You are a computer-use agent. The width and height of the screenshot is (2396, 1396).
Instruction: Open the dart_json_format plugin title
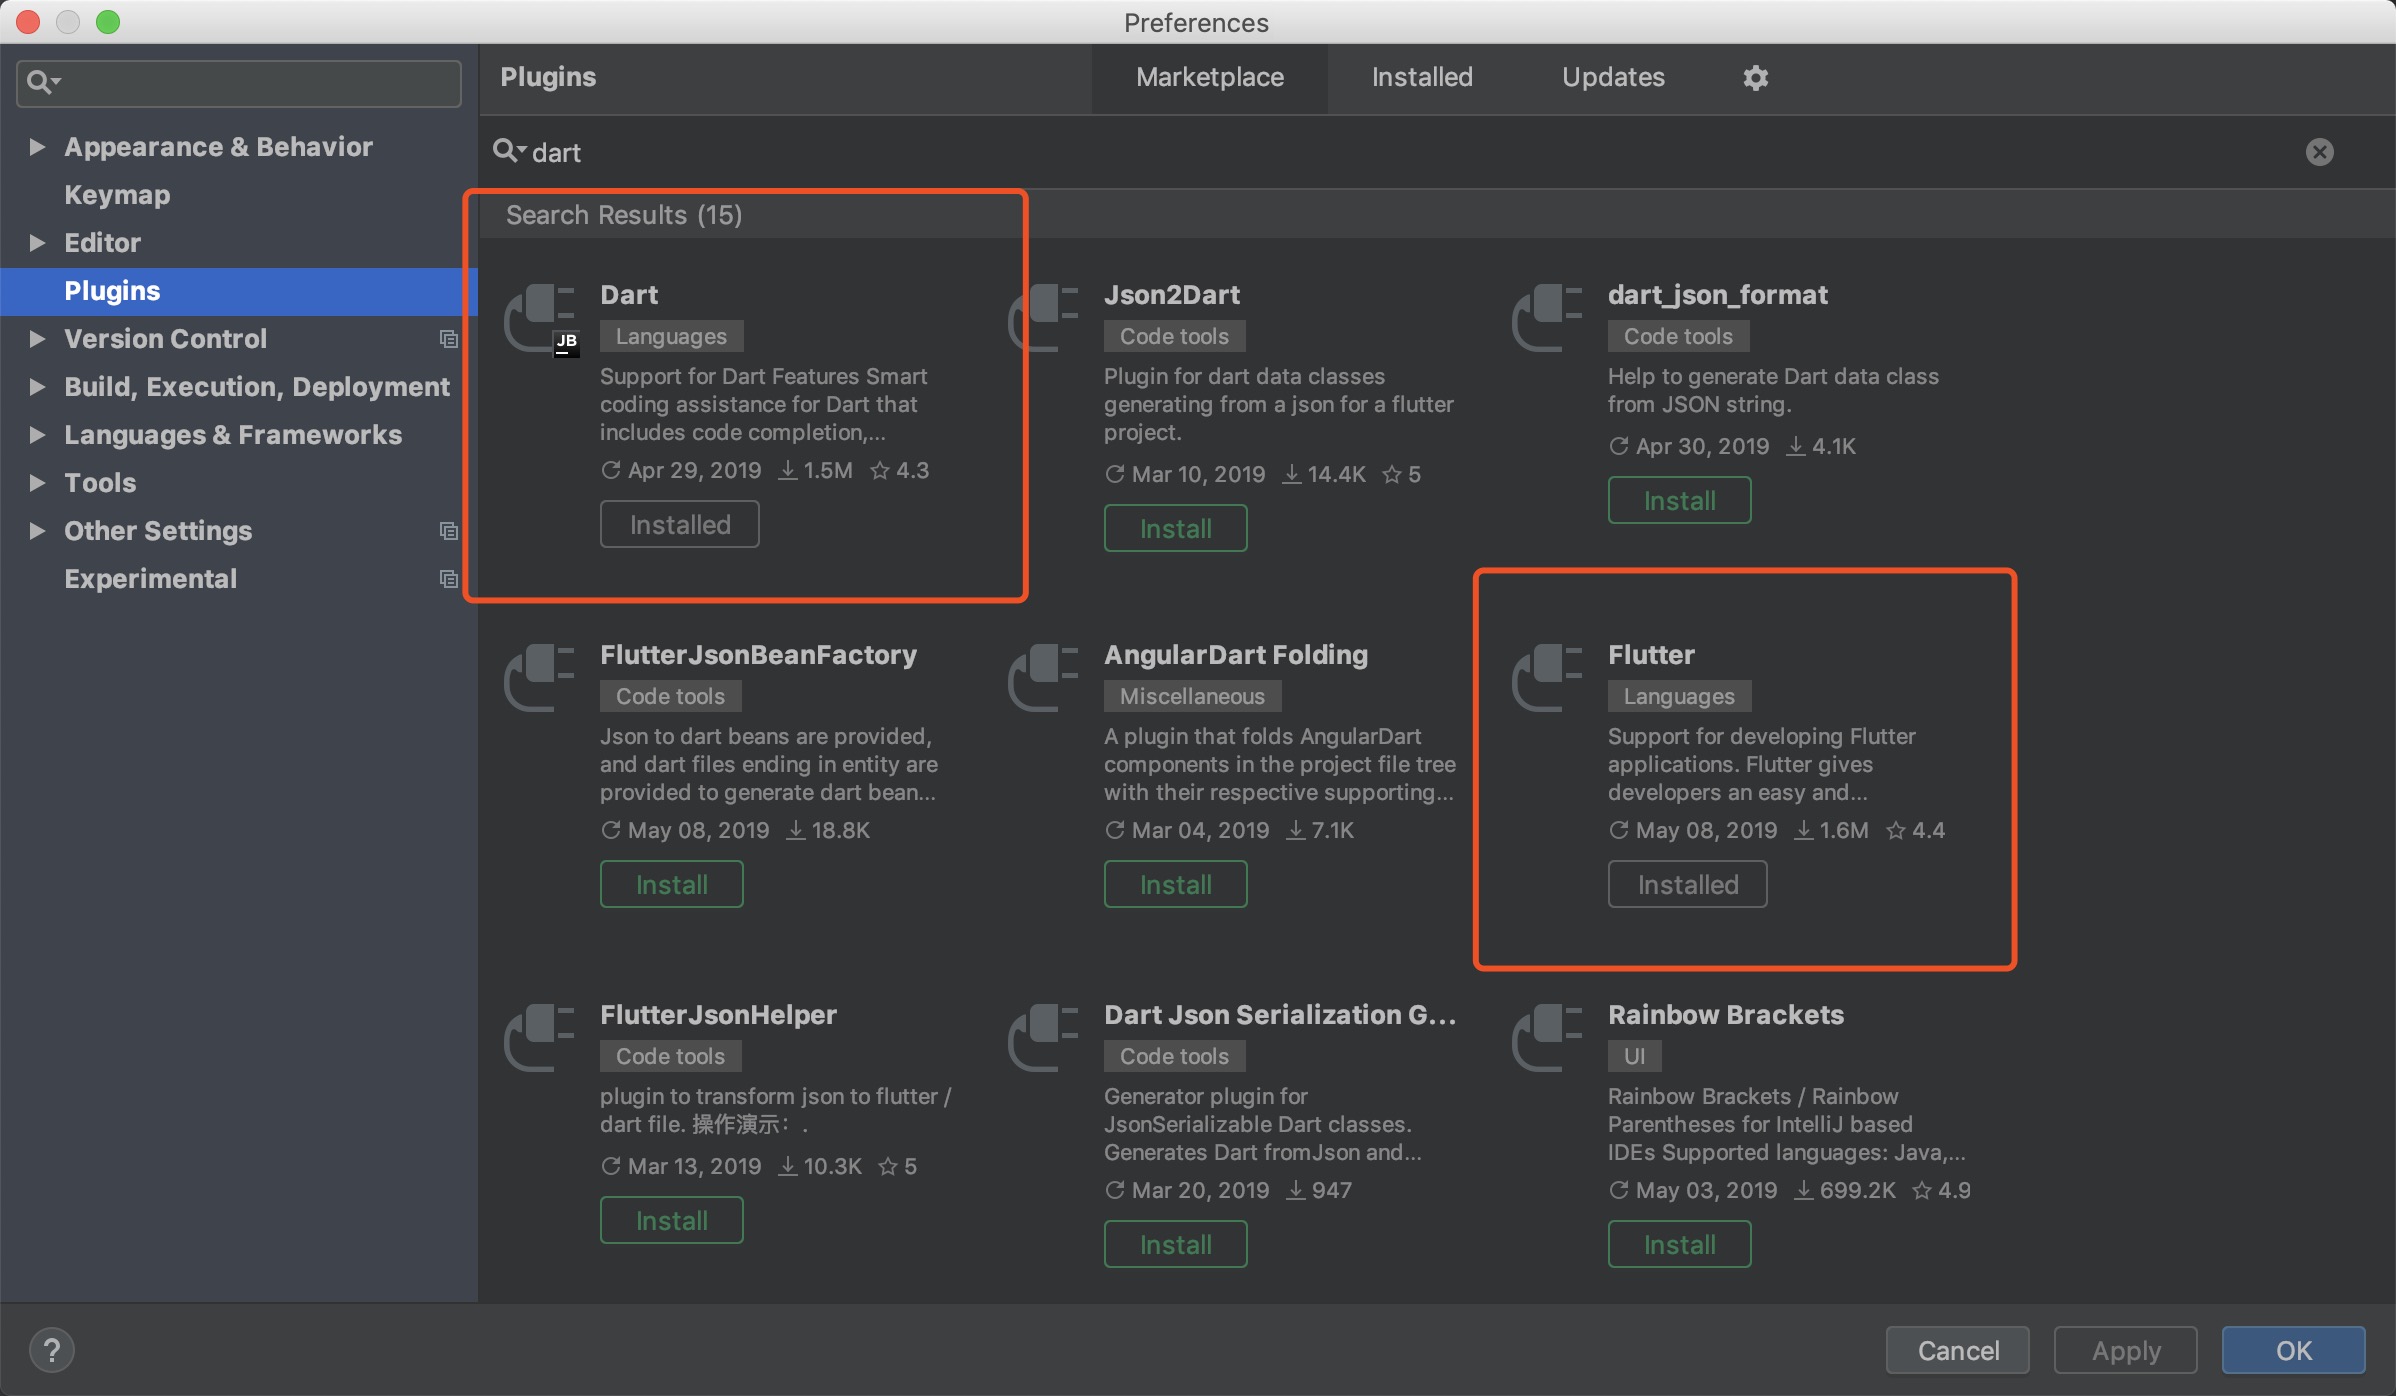(x=1717, y=295)
